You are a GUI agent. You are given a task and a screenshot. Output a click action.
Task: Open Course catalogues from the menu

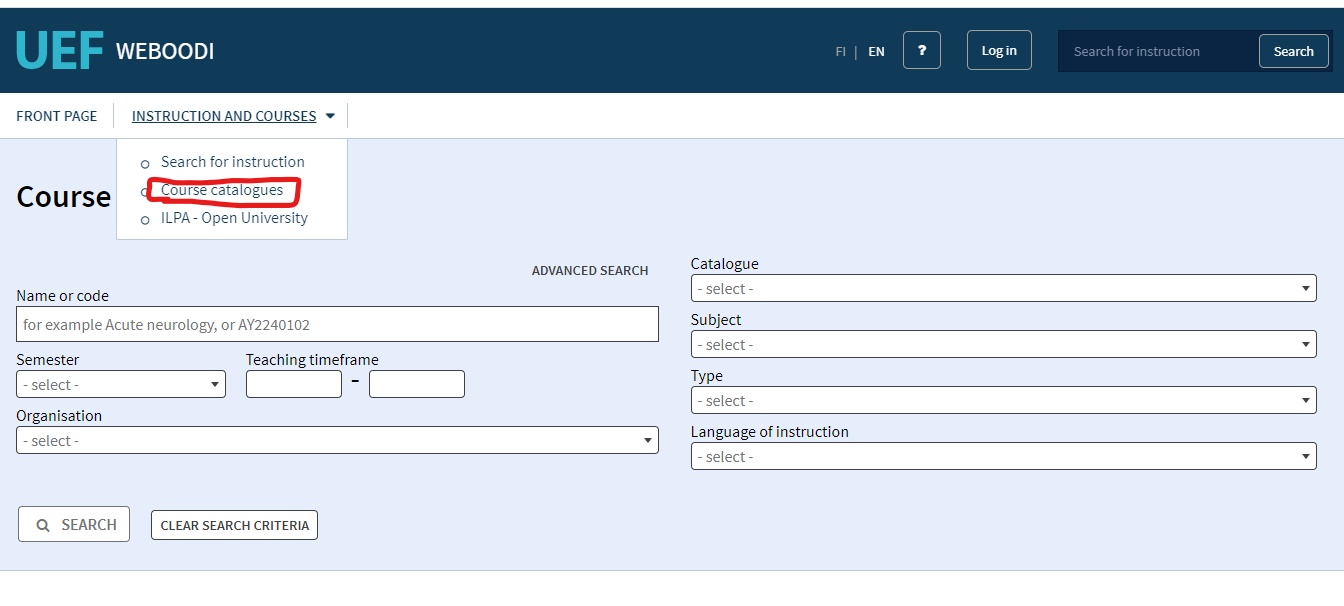222,190
